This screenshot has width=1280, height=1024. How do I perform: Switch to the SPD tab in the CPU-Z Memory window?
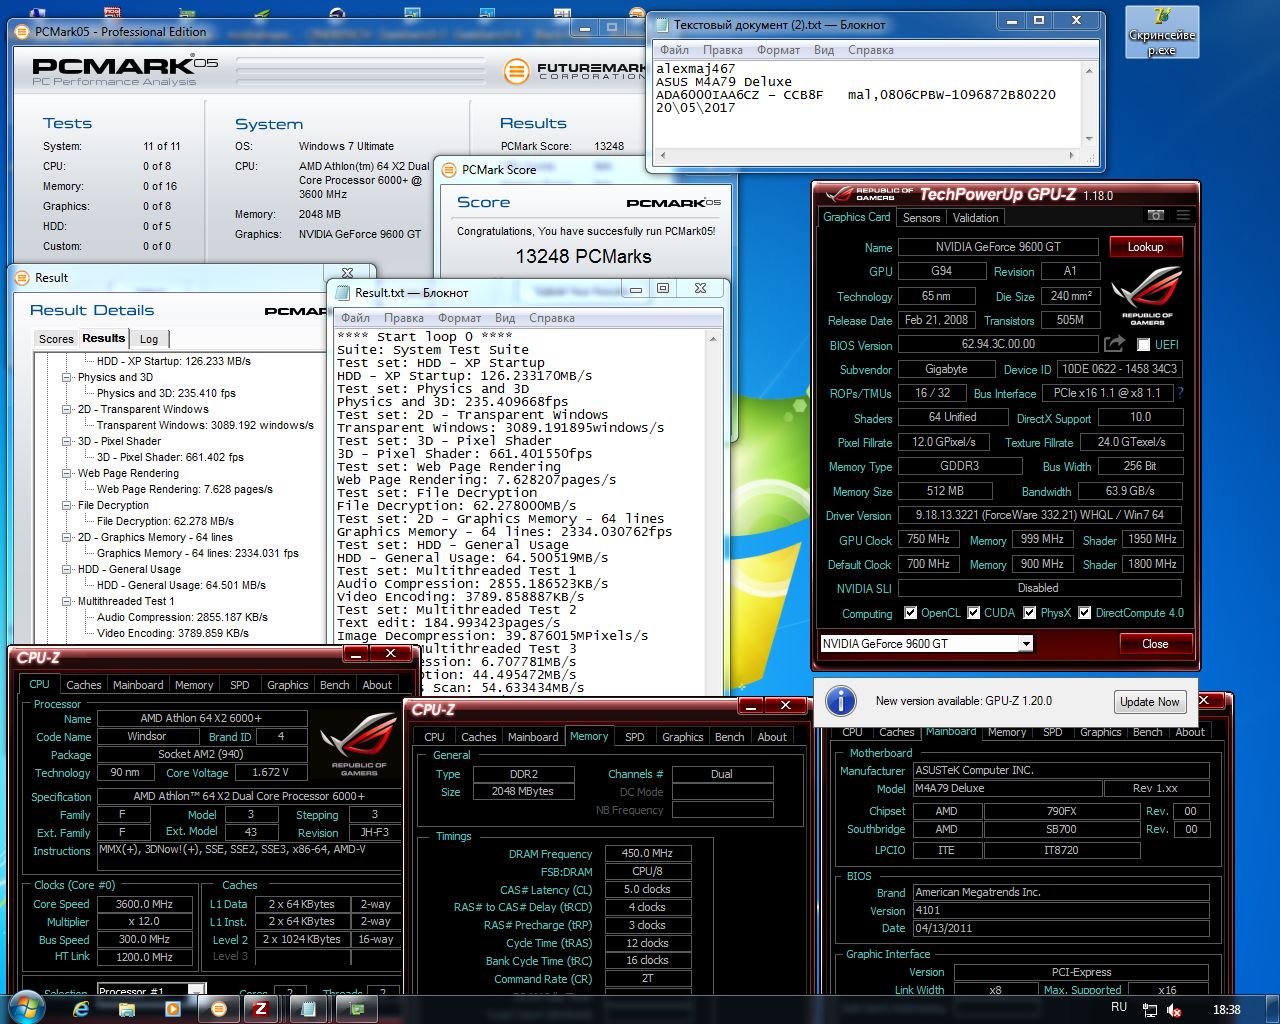pos(635,737)
